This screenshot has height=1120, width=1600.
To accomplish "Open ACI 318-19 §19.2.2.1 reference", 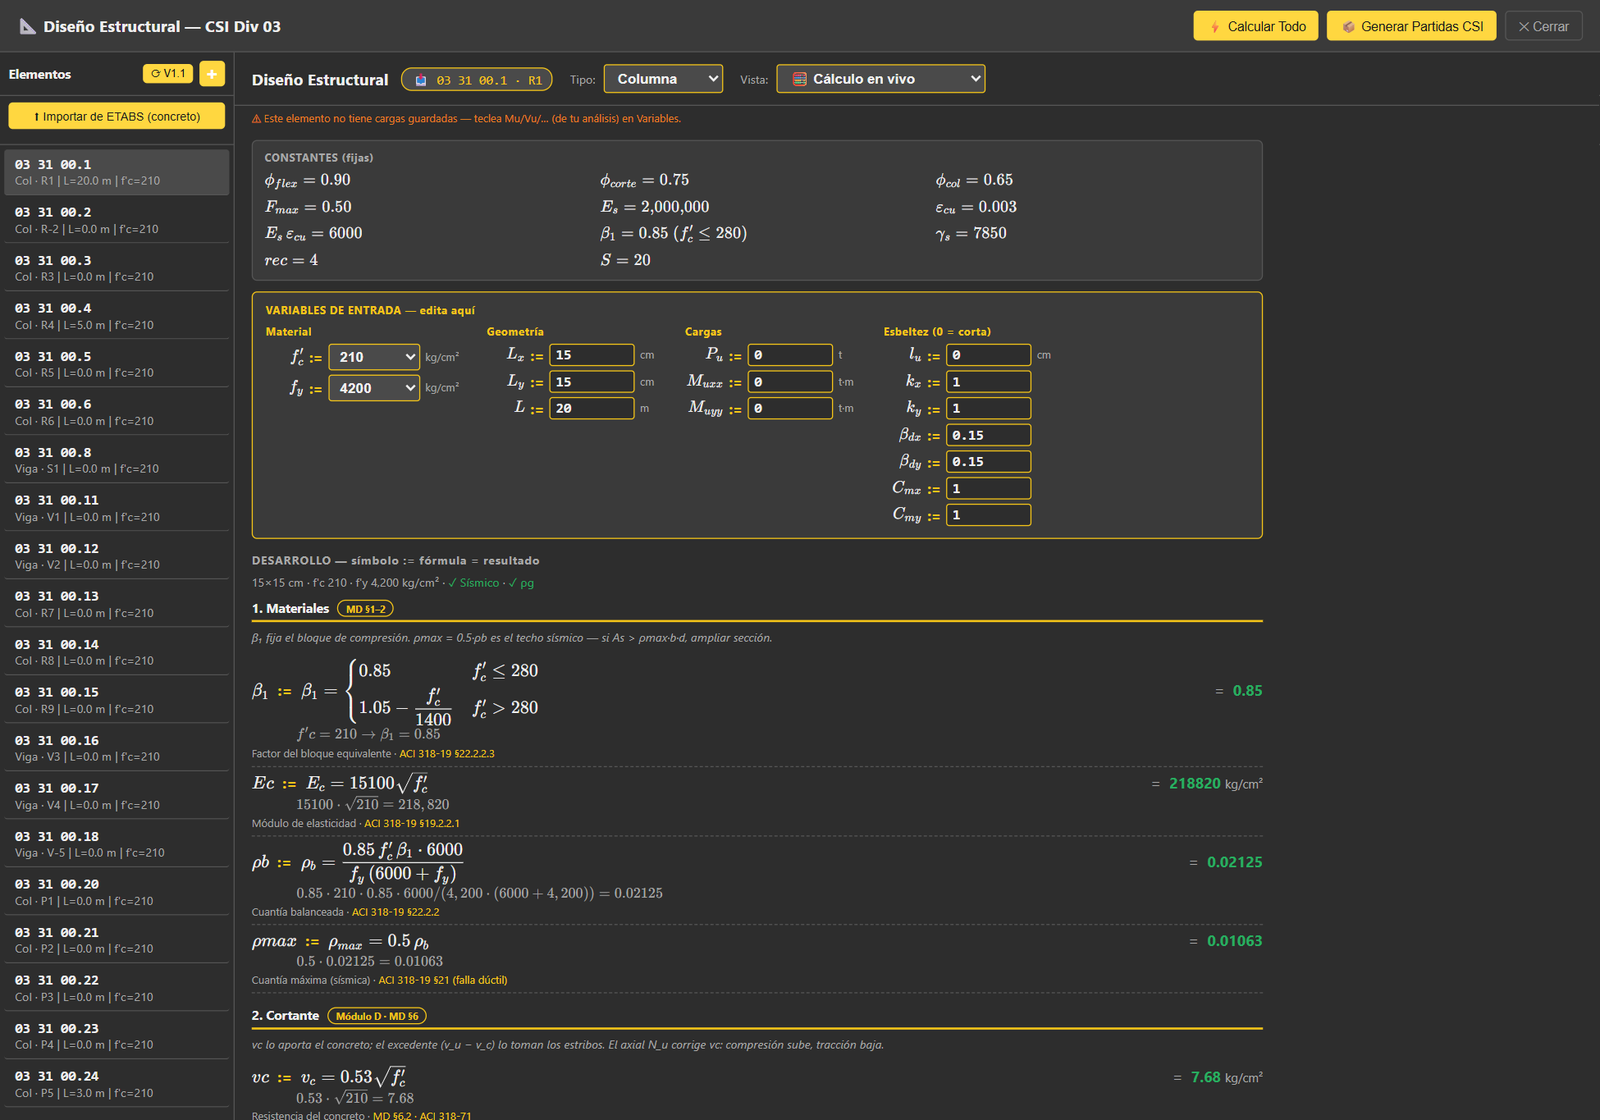I will [412, 824].
